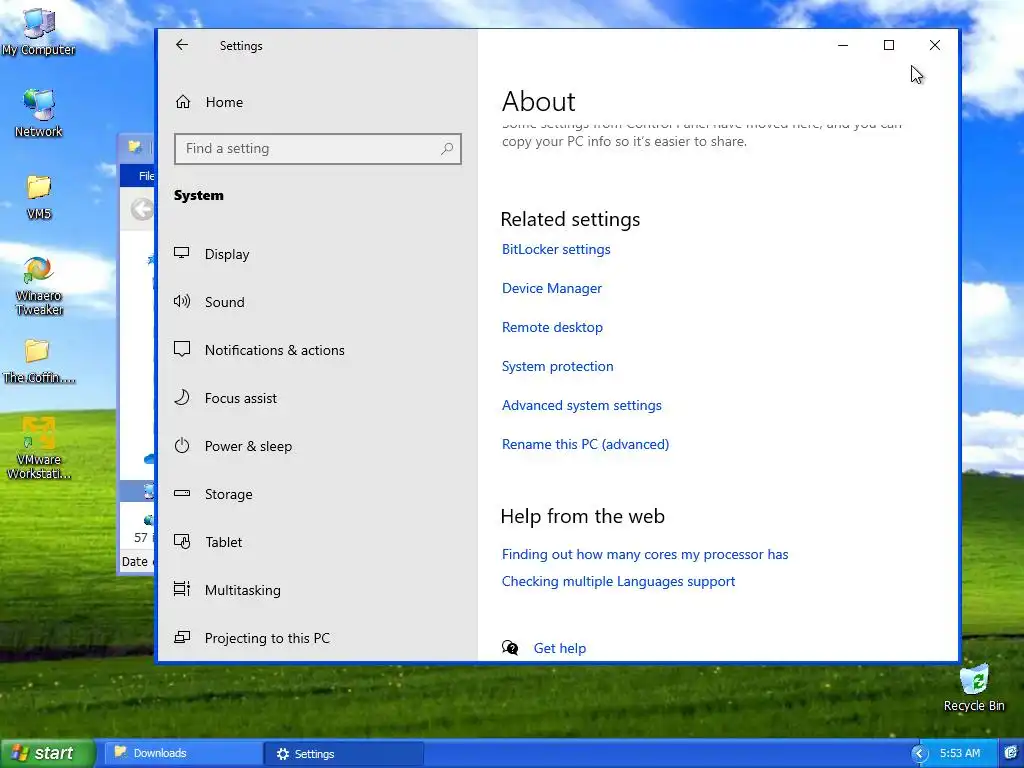Open Notifications & actions settings
The height and width of the screenshot is (768, 1024).
[259, 350]
